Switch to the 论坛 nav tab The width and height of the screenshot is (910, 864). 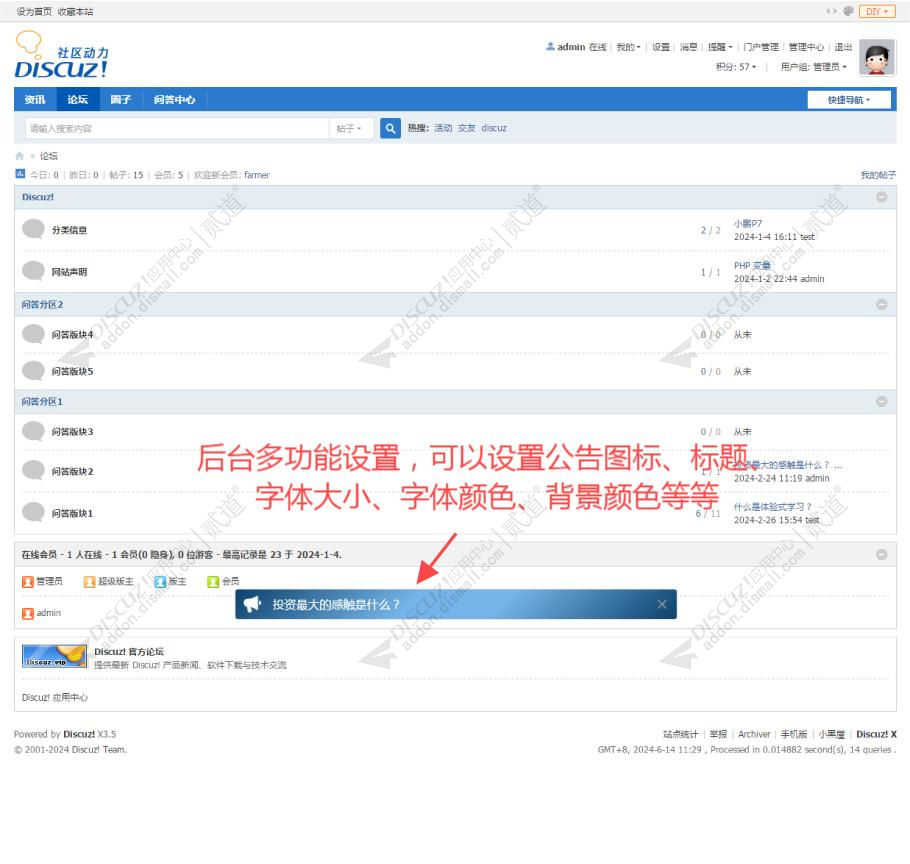(x=78, y=100)
